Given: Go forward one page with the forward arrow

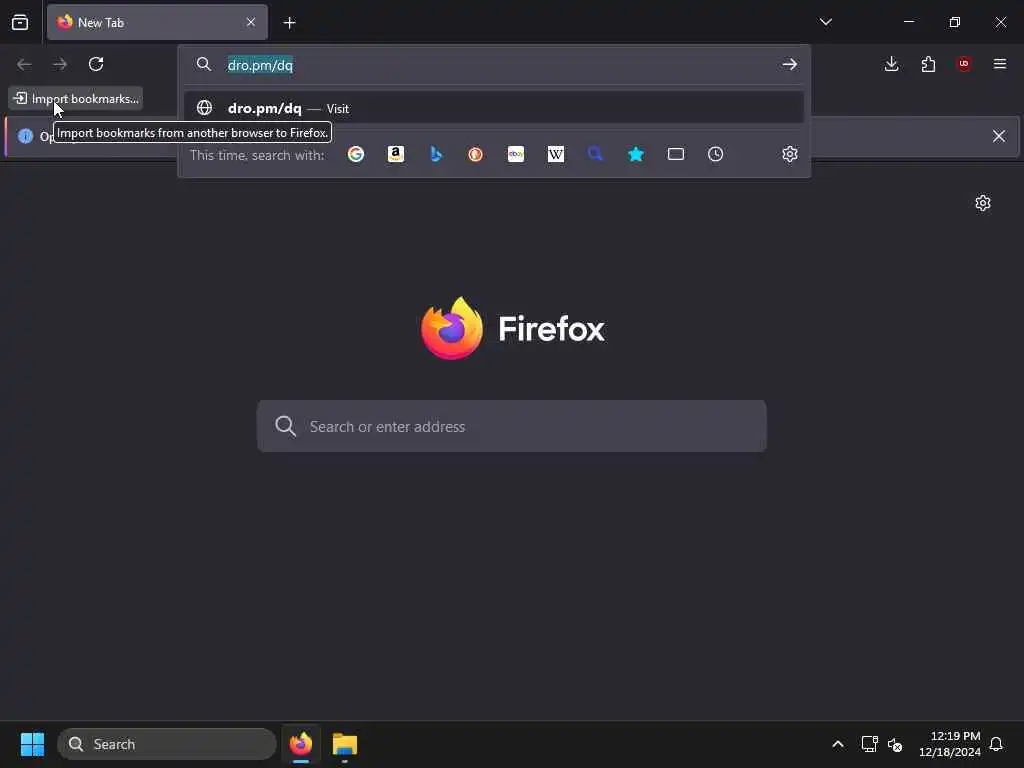Looking at the screenshot, I should pyautogui.click(x=60, y=64).
